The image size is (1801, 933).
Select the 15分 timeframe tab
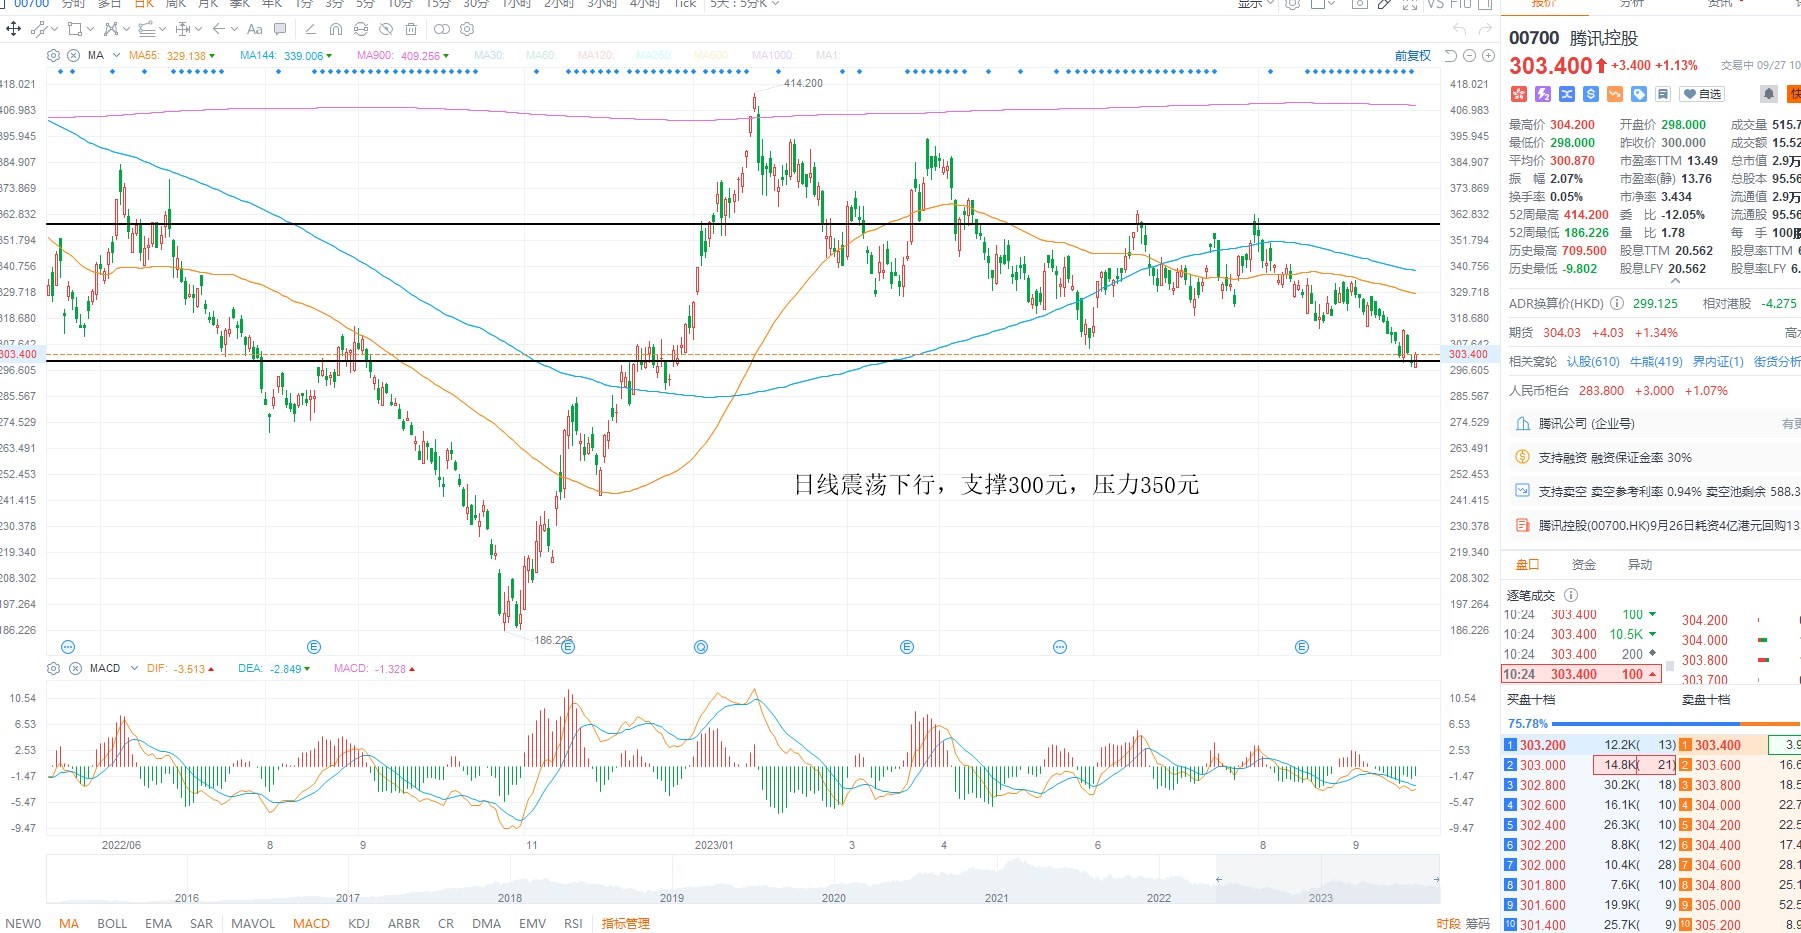coord(438,4)
